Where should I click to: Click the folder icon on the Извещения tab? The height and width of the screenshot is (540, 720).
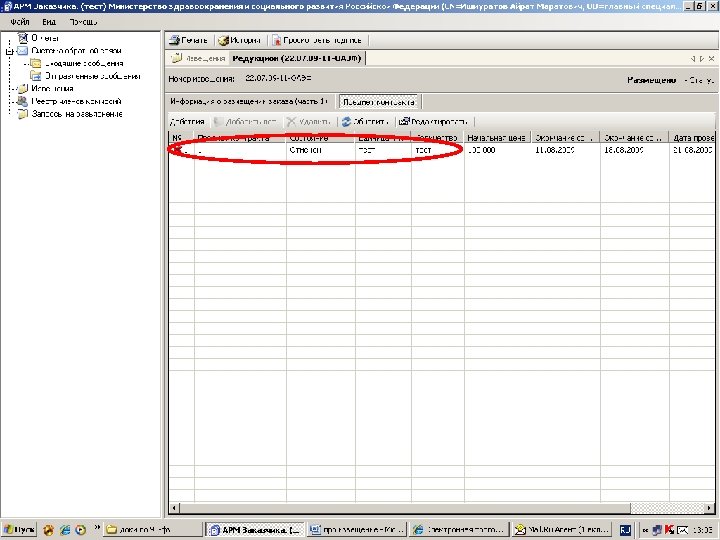[x=176, y=58]
